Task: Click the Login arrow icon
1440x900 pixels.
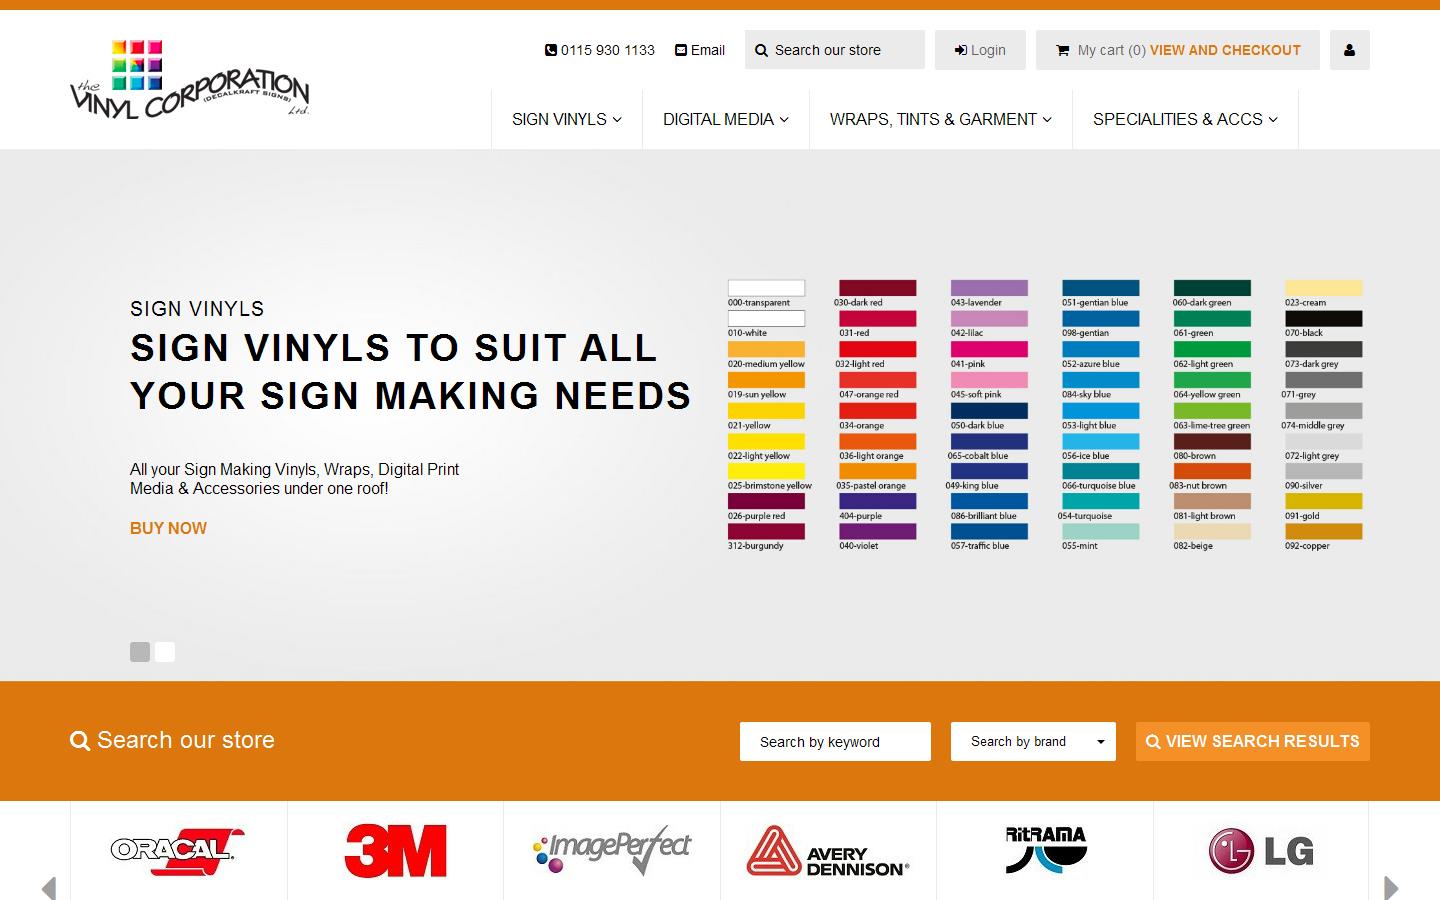Action: click(x=961, y=50)
